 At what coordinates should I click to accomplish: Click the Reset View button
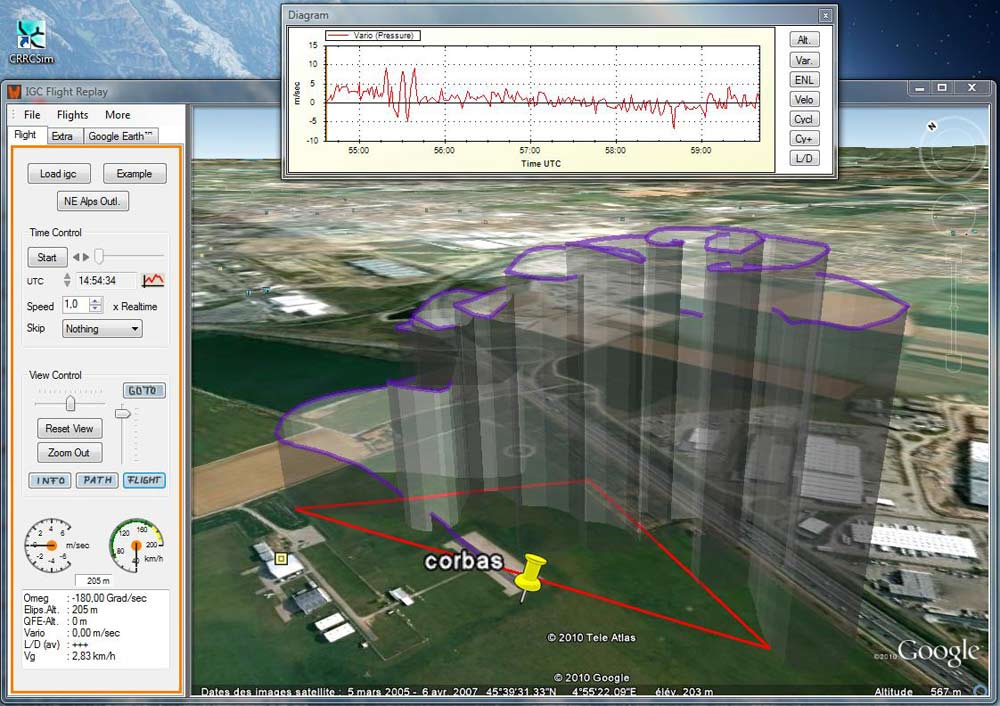coord(70,429)
